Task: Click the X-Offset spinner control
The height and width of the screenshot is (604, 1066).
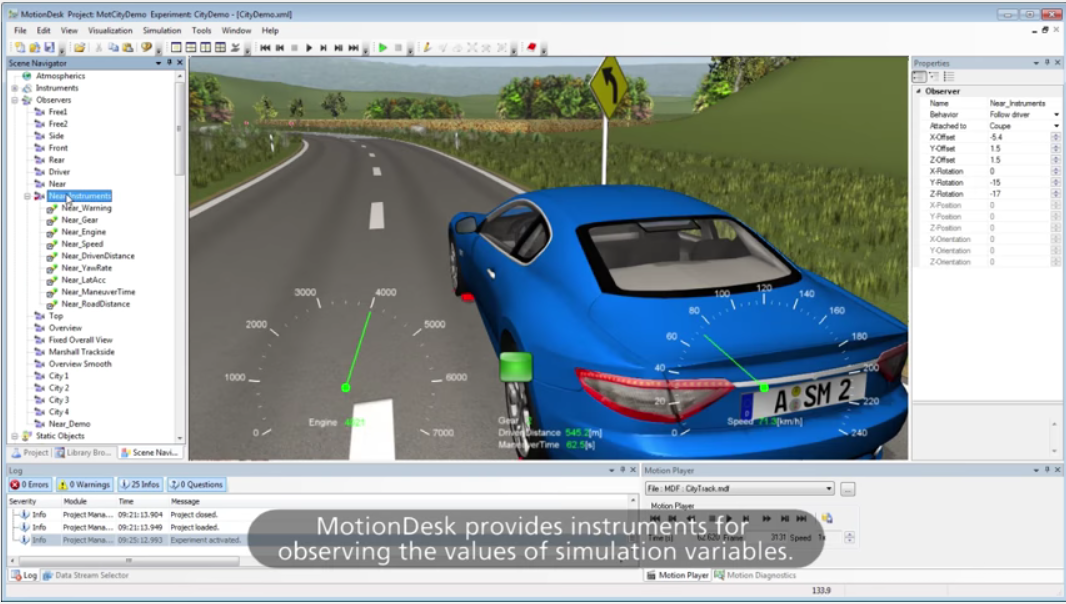Action: coord(1055,137)
